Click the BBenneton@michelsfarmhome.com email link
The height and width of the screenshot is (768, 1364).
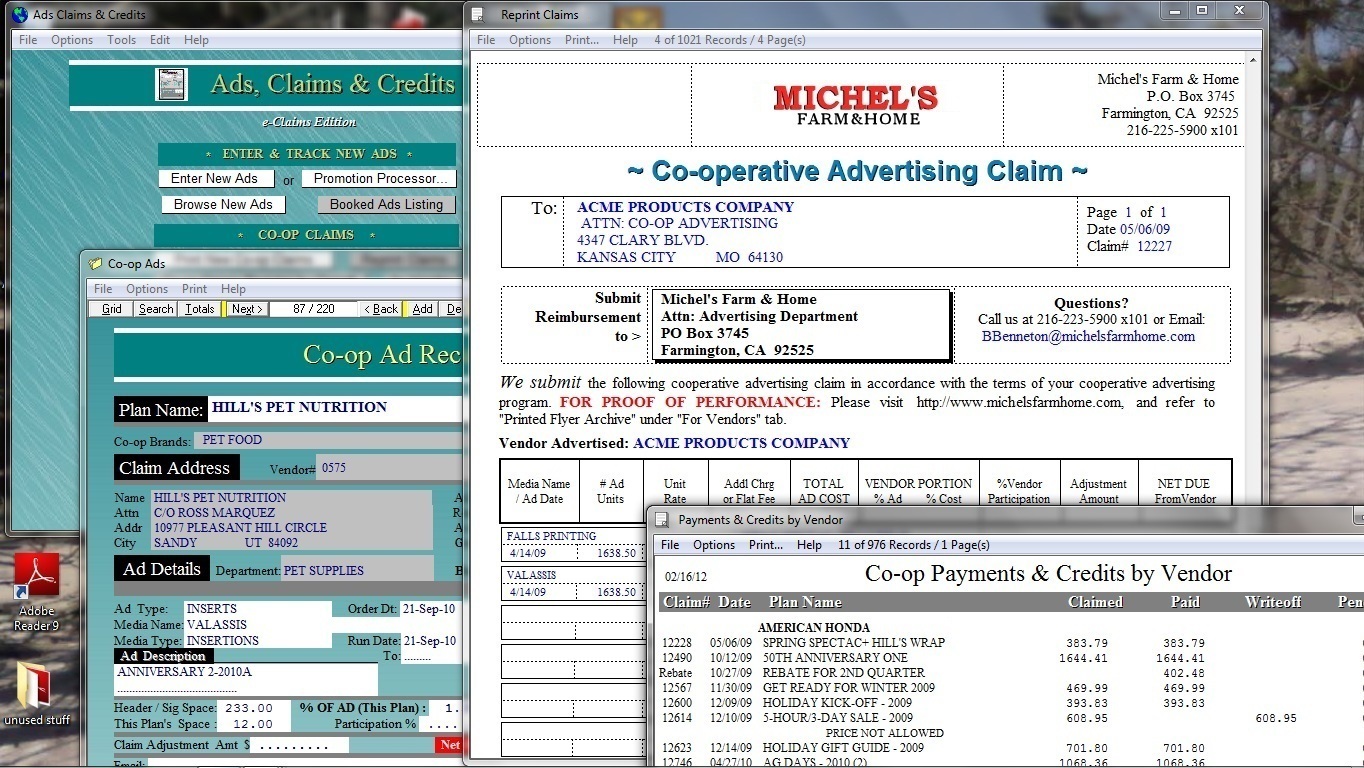coord(1088,337)
